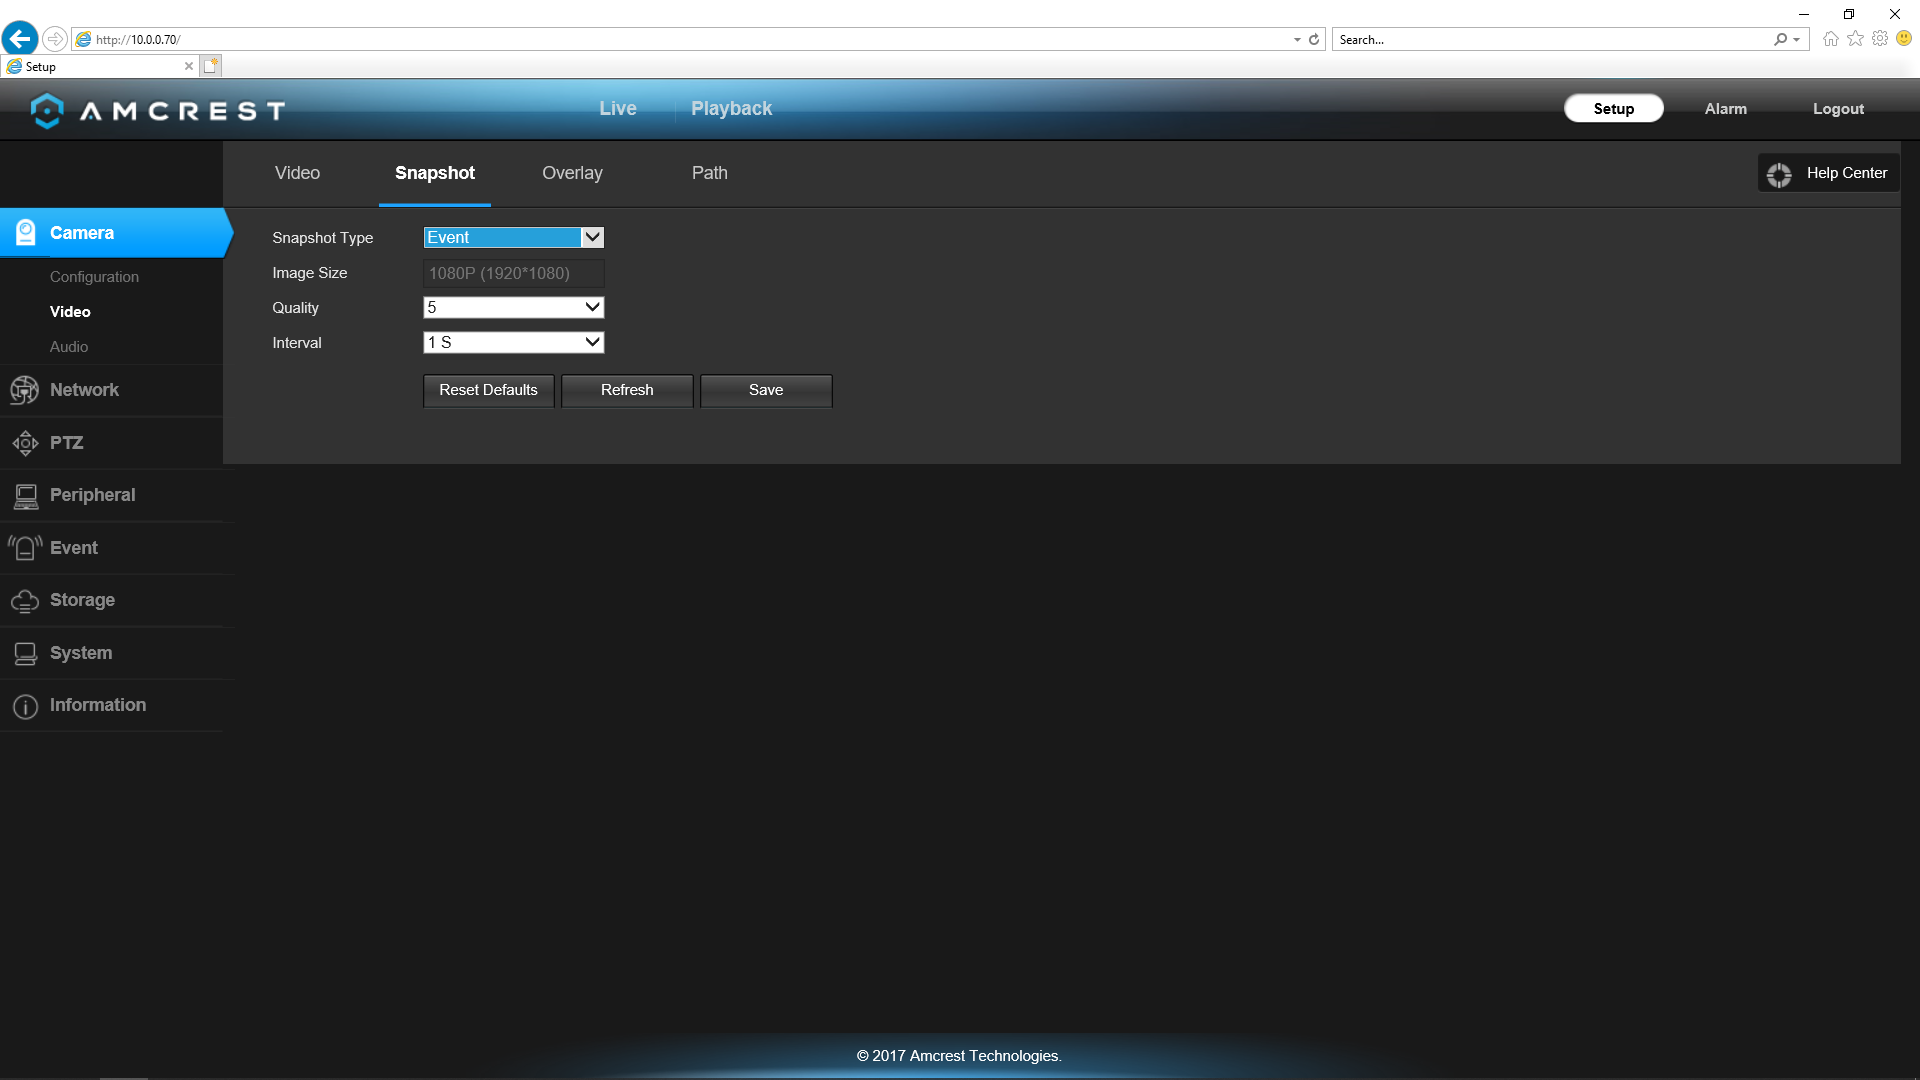Select the Video sidebar submenu item
This screenshot has height=1080, width=1920.
[70, 312]
